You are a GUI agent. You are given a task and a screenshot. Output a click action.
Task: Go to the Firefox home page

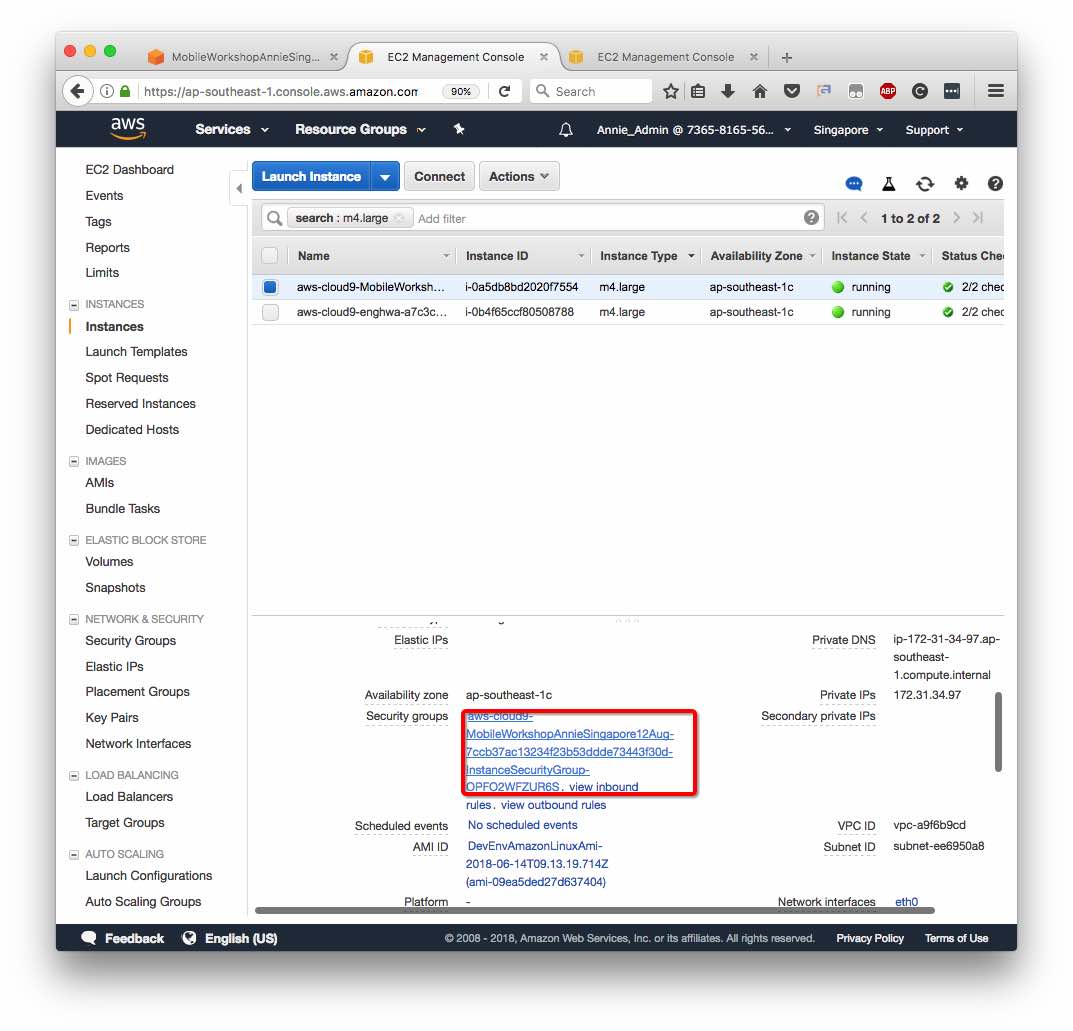point(760,91)
